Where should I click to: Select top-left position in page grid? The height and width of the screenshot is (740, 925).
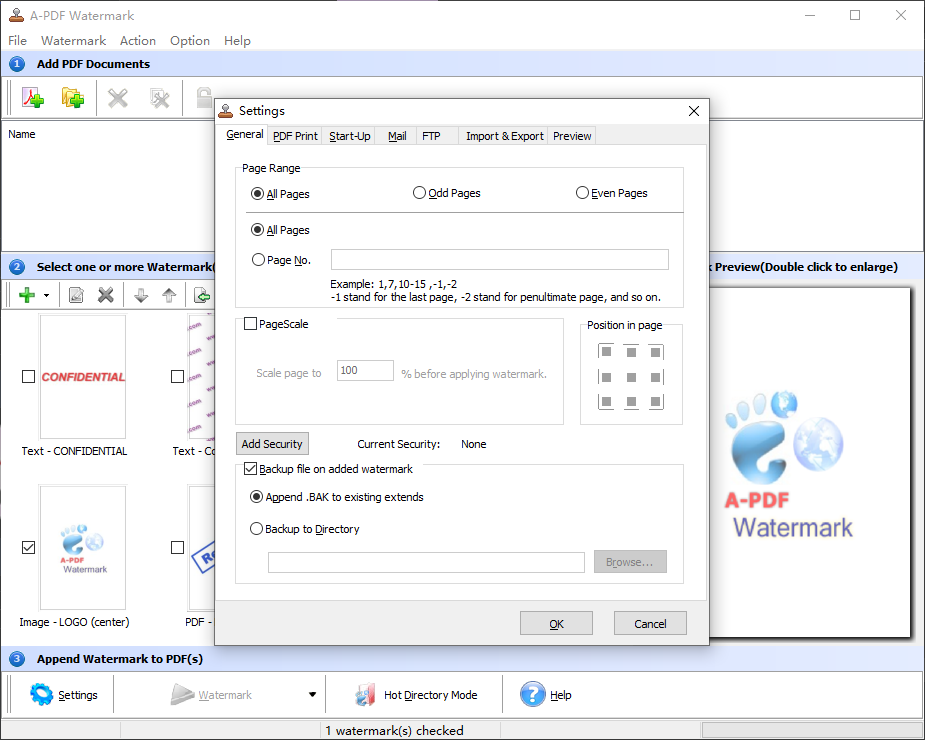[606, 352]
